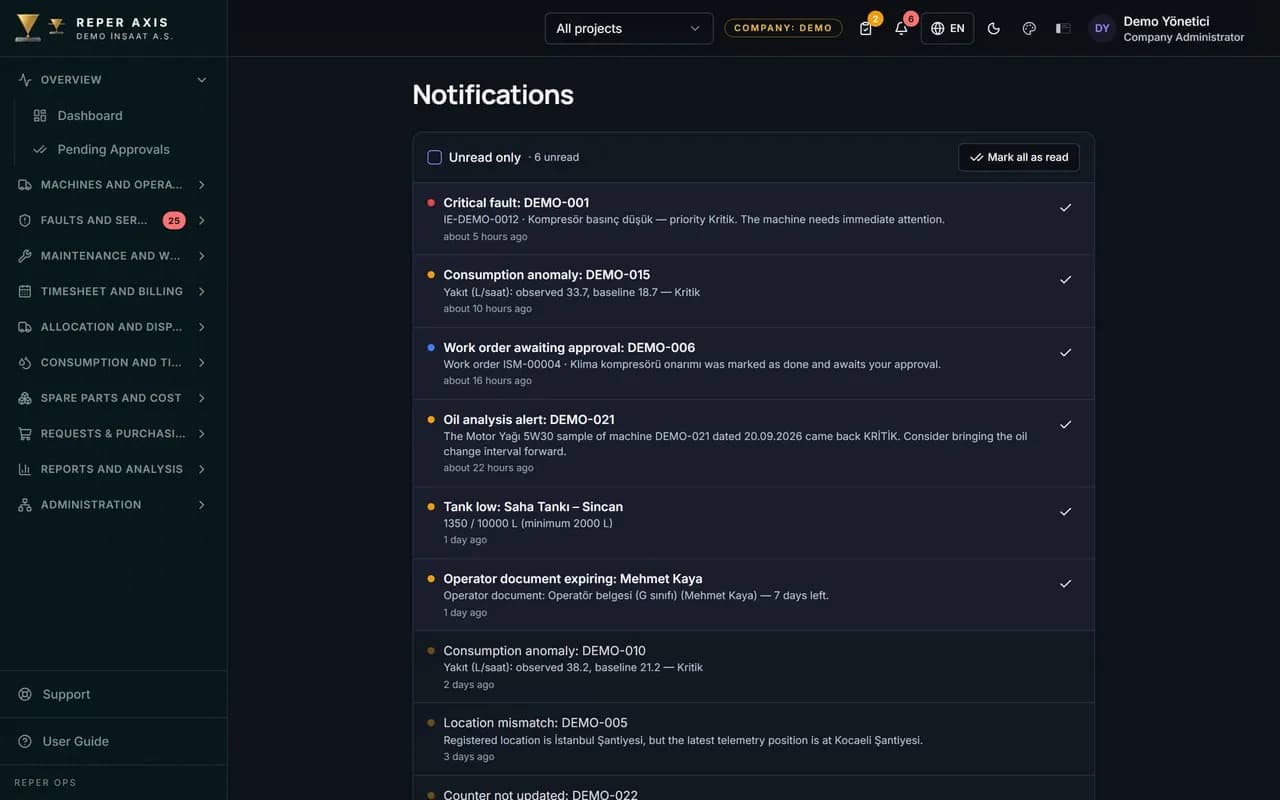The image size is (1280, 800).
Task: Click the Maintenance wrench icon
Action: [x=25, y=256]
